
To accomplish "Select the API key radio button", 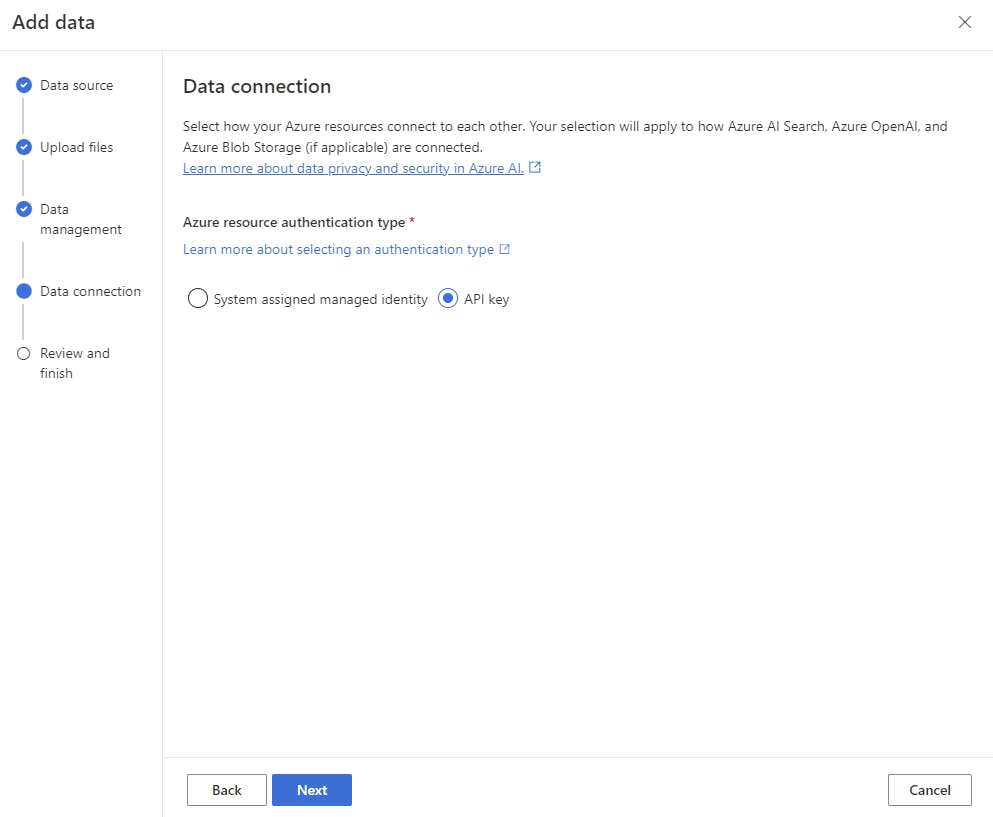I will 448,299.
